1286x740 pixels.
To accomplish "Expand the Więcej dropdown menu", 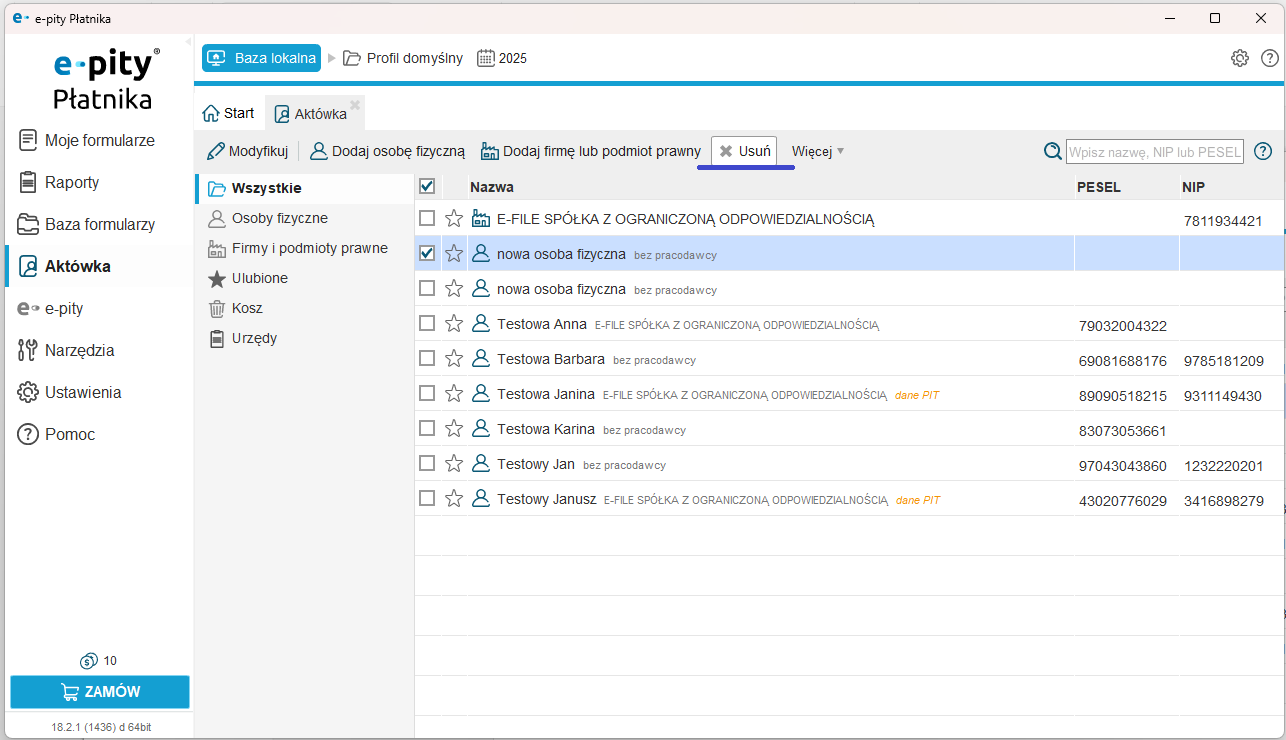I will 817,151.
